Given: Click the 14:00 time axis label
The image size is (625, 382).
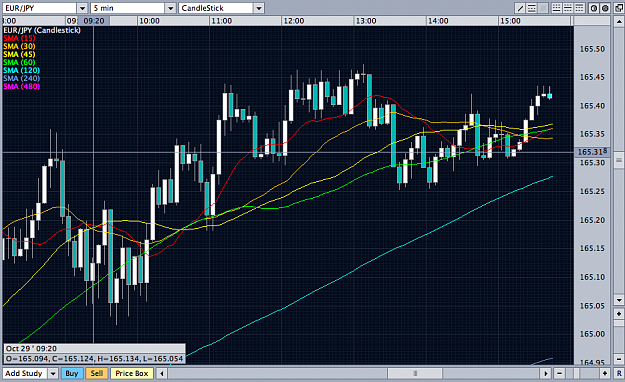Looking at the screenshot, I should [x=438, y=21].
